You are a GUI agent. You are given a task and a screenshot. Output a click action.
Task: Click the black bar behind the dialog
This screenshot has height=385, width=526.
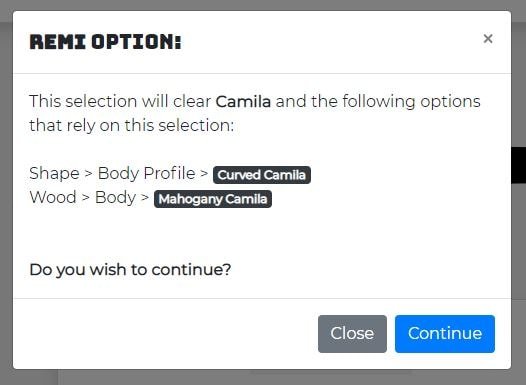pos(519,165)
